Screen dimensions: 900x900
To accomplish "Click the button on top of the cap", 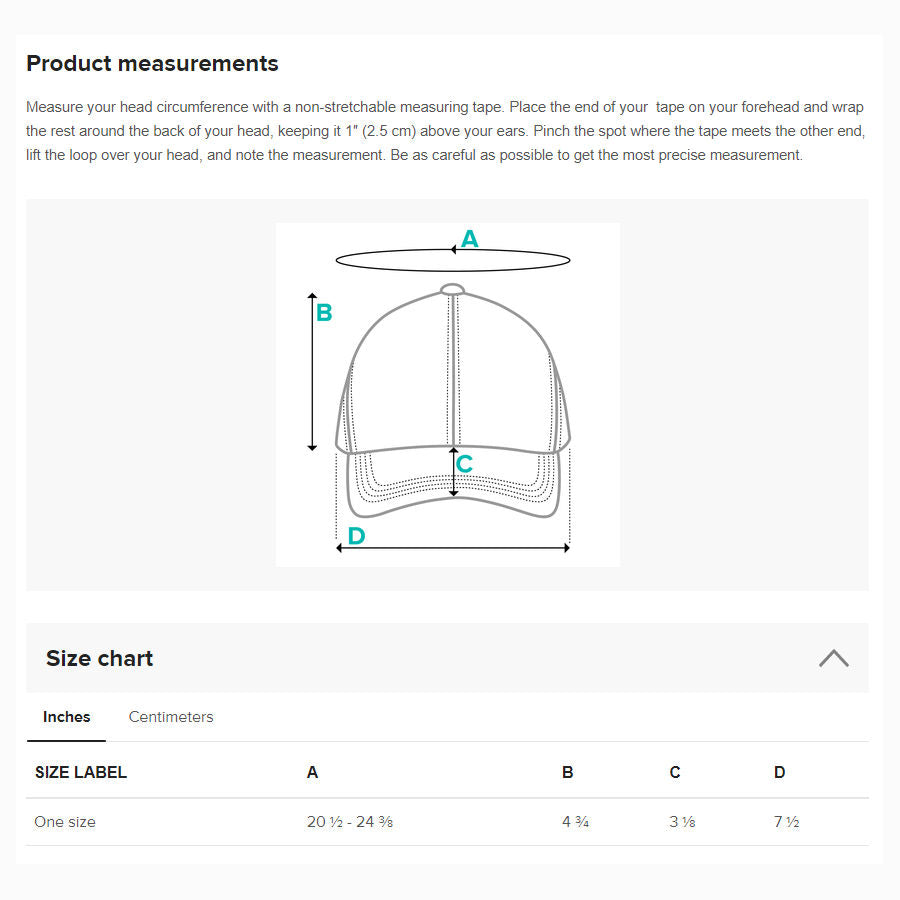I will pyautogui.click(x=452, y=290).
